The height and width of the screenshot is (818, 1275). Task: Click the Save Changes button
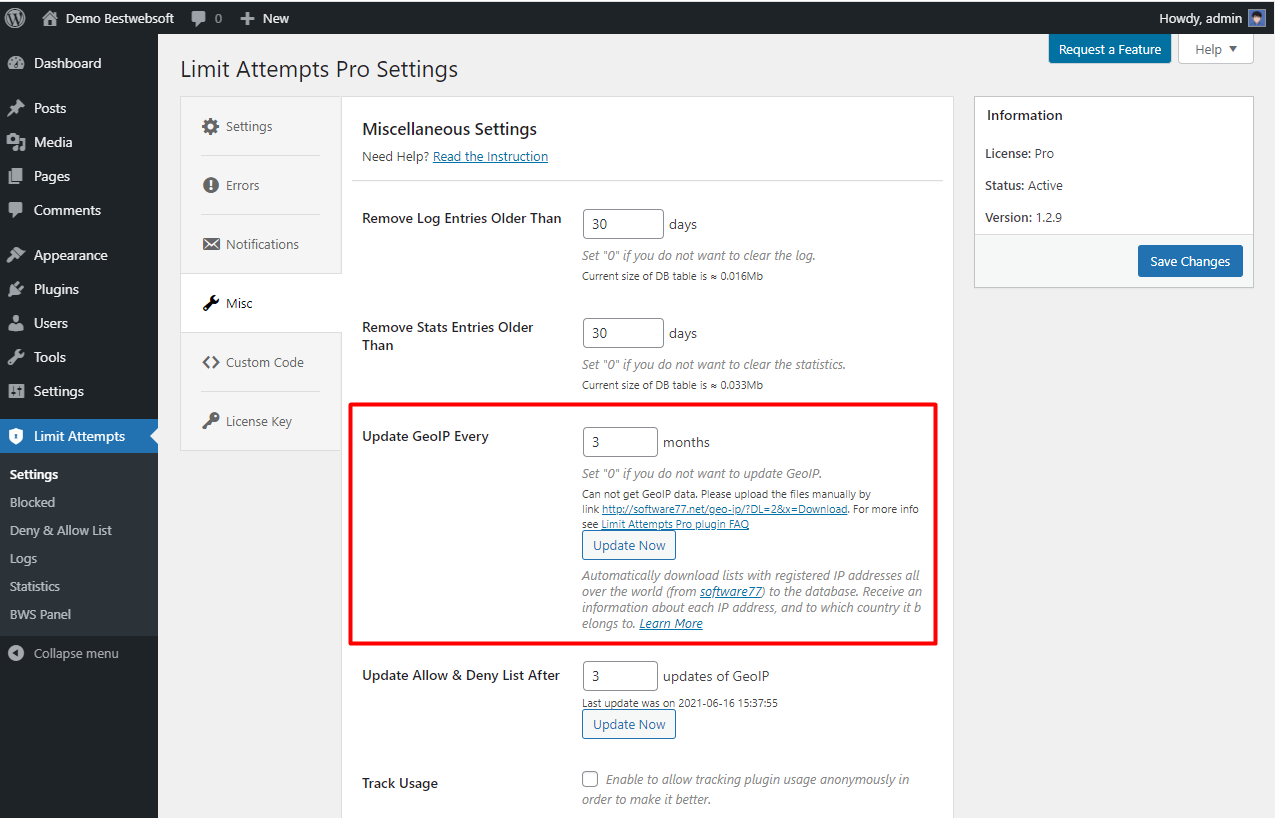tap(1190, 261)
